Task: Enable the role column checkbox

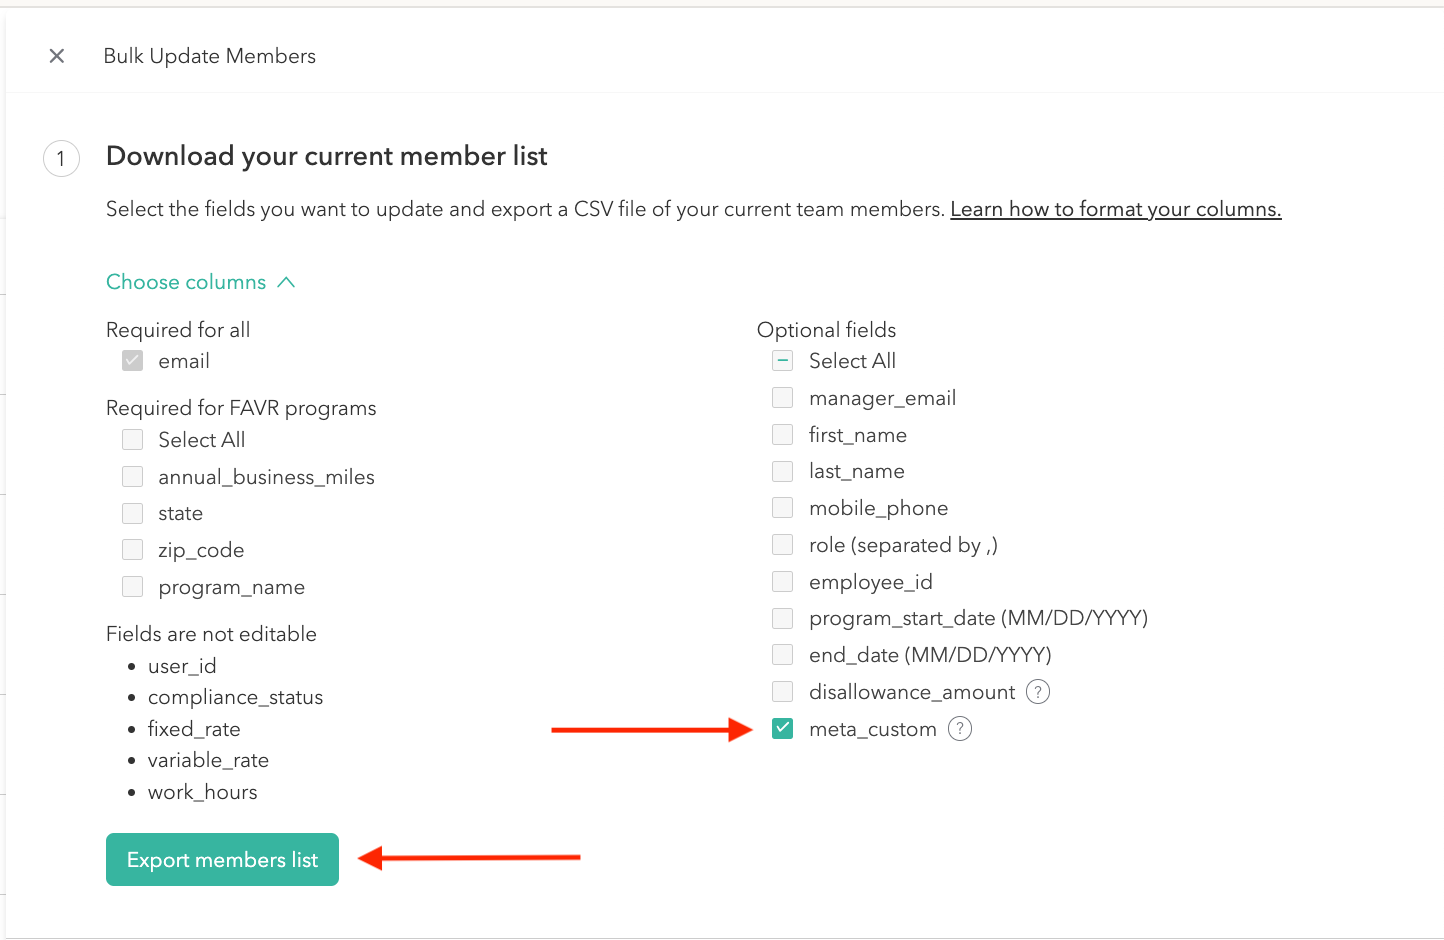Action: coord(783,545)
